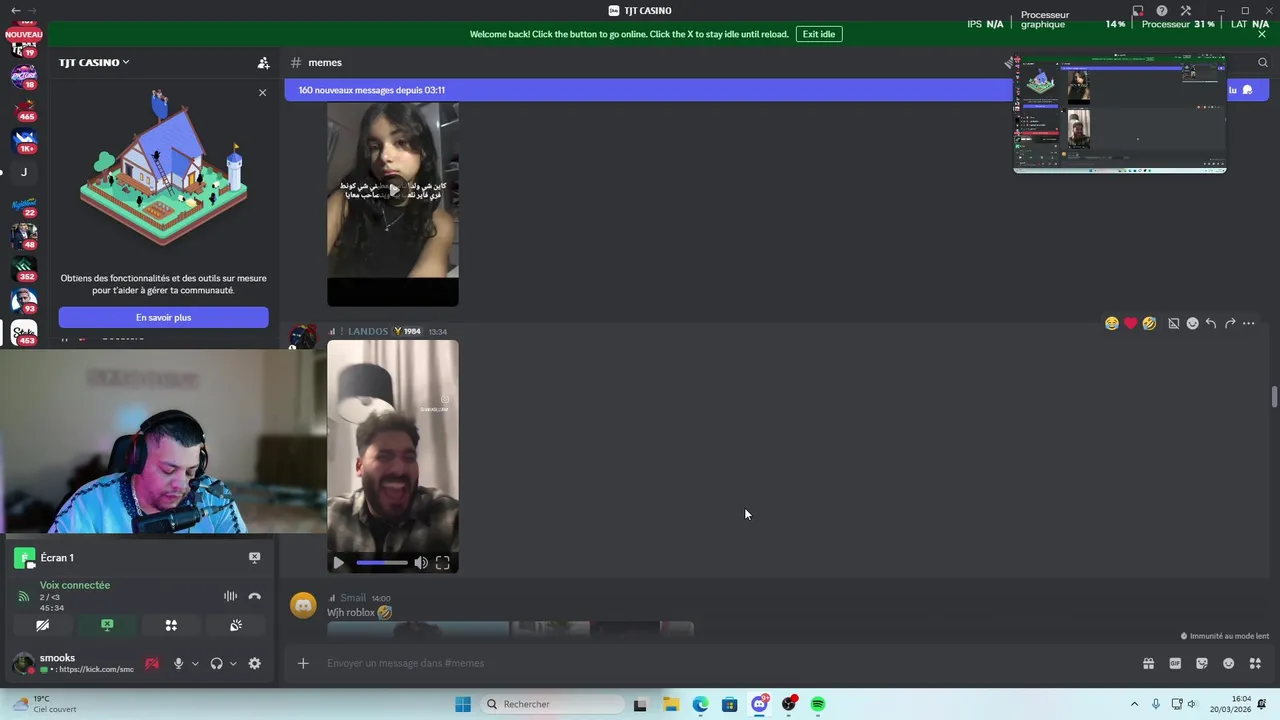Turn on the camera in voice panel
The image size is (1280, 720).
coord(42,625)
